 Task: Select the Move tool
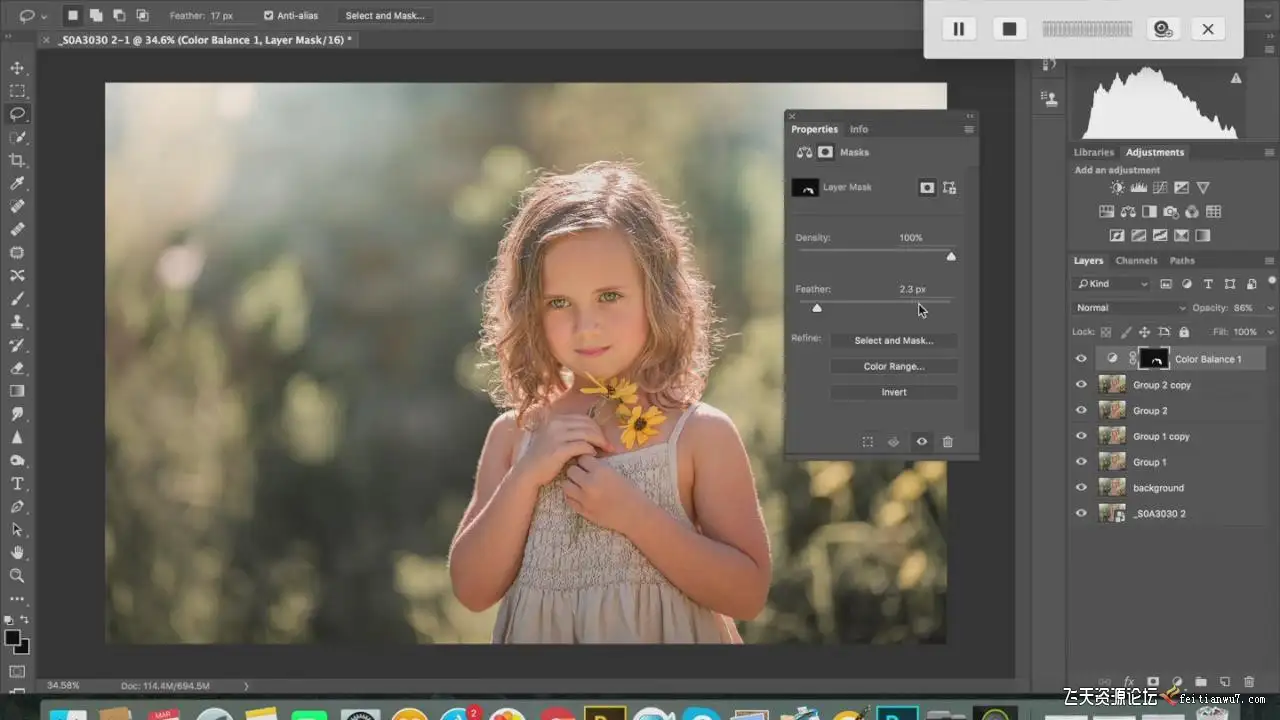click(x=17, y=68)
